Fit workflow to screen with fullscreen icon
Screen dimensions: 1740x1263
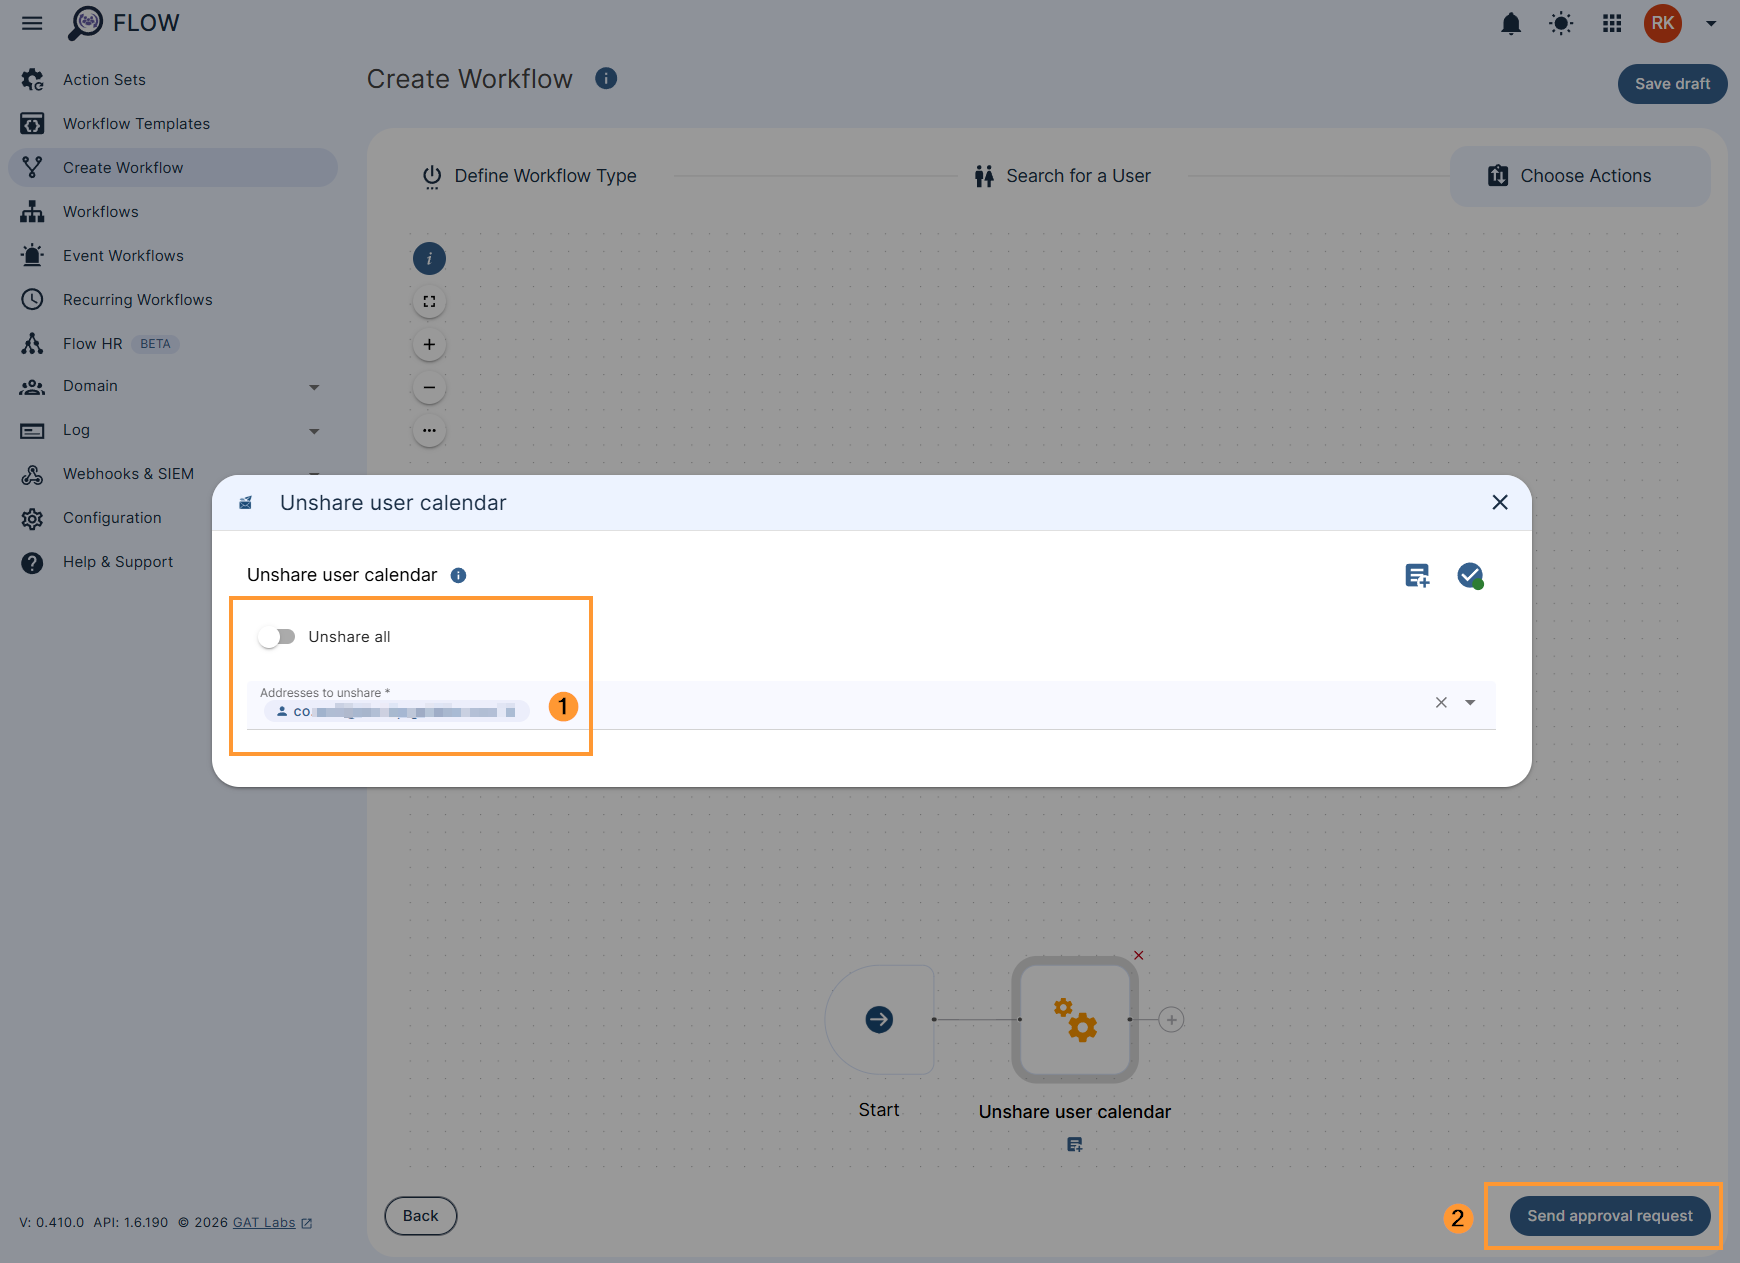429,300
